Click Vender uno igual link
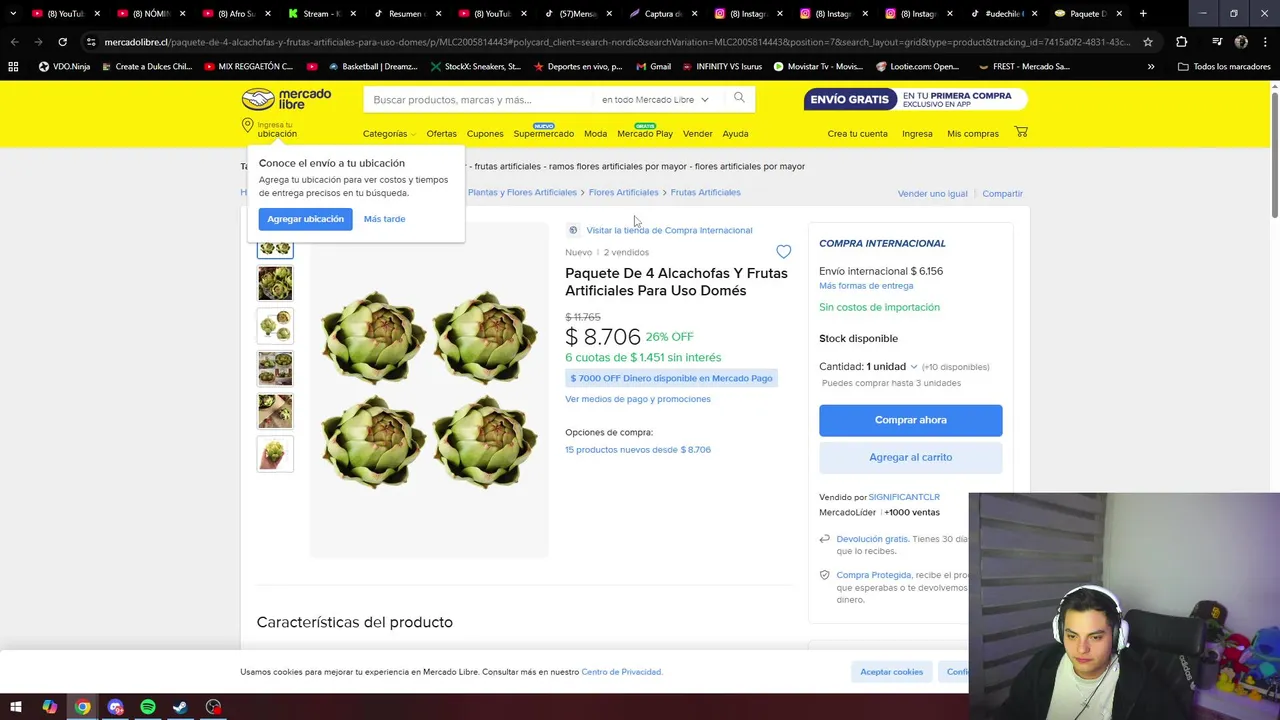The image size is (1280, 720). 932,194
